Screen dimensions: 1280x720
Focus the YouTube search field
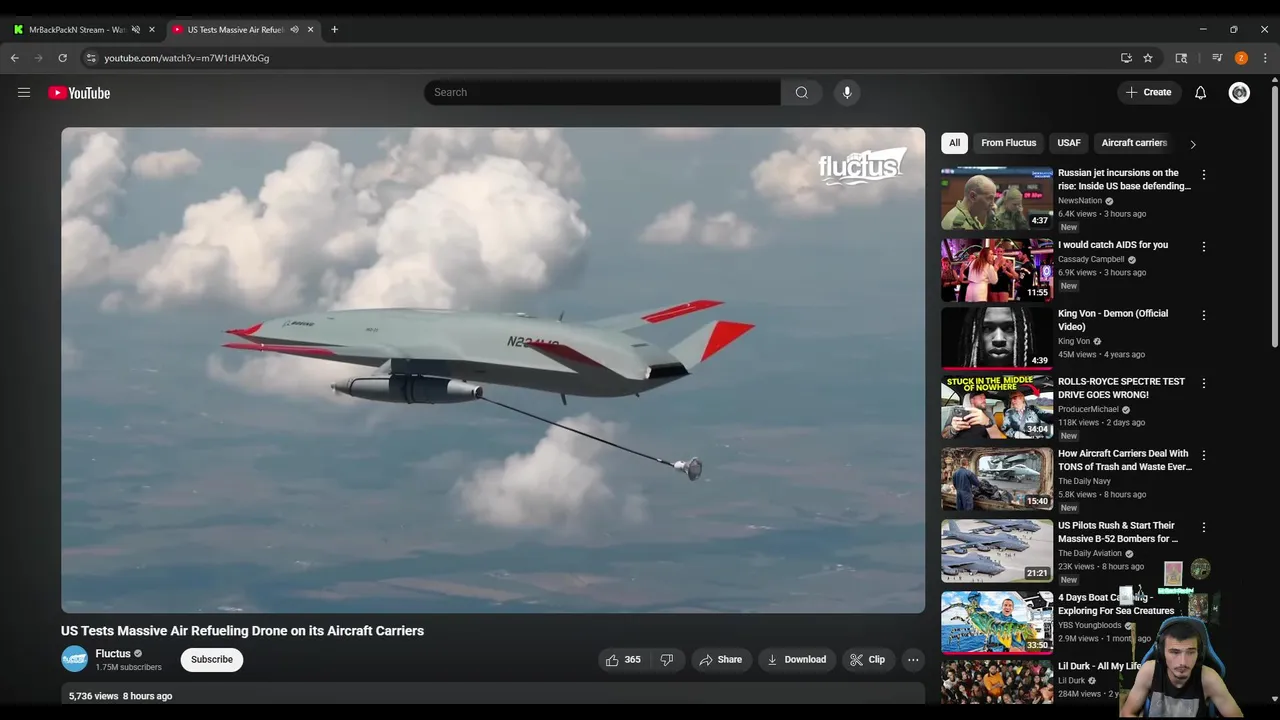tap(602, 92)
